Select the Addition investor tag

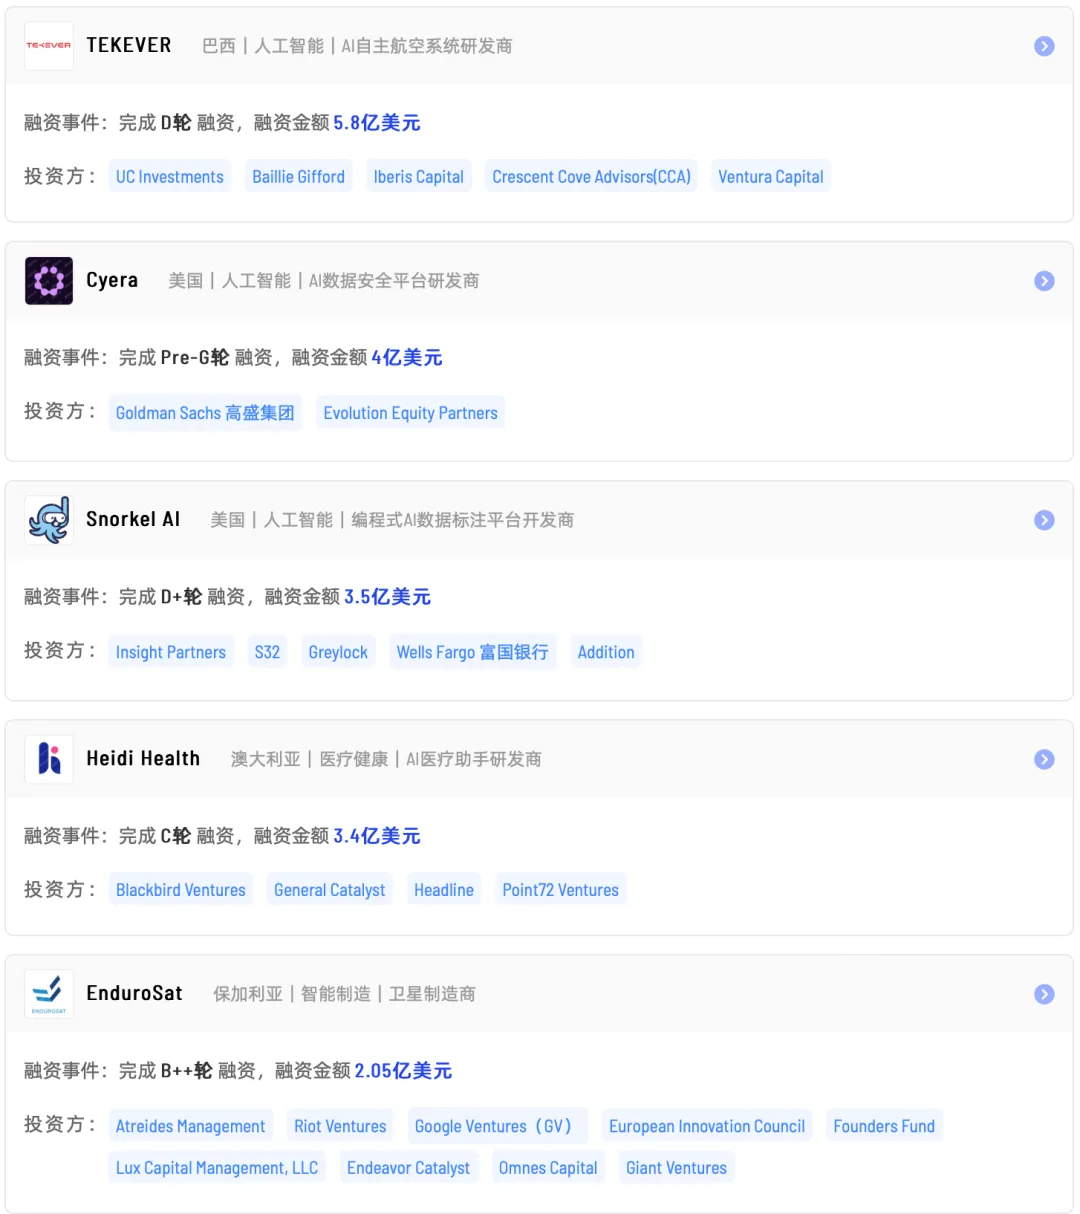pos(606,652)
